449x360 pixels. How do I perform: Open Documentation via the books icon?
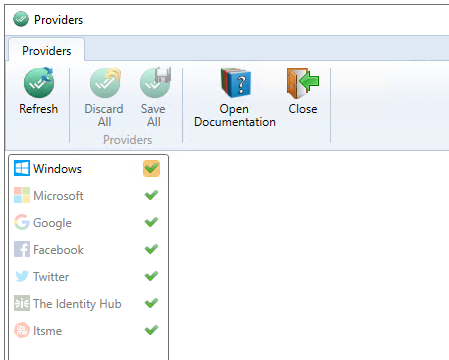point(236,83)
